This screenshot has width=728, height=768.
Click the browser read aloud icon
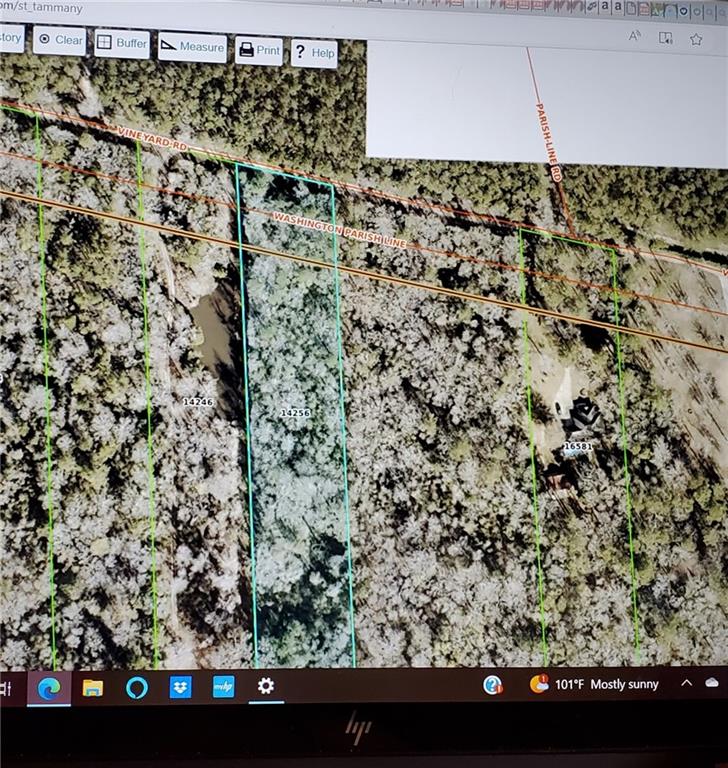click(635, 36)
